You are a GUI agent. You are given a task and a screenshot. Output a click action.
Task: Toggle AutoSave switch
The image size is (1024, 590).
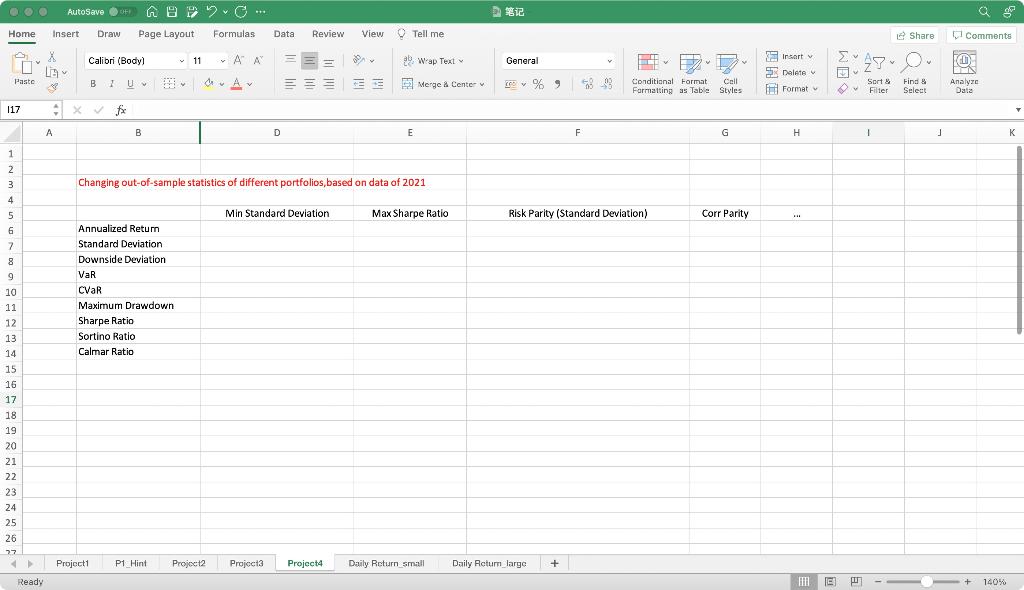(121, 12)
